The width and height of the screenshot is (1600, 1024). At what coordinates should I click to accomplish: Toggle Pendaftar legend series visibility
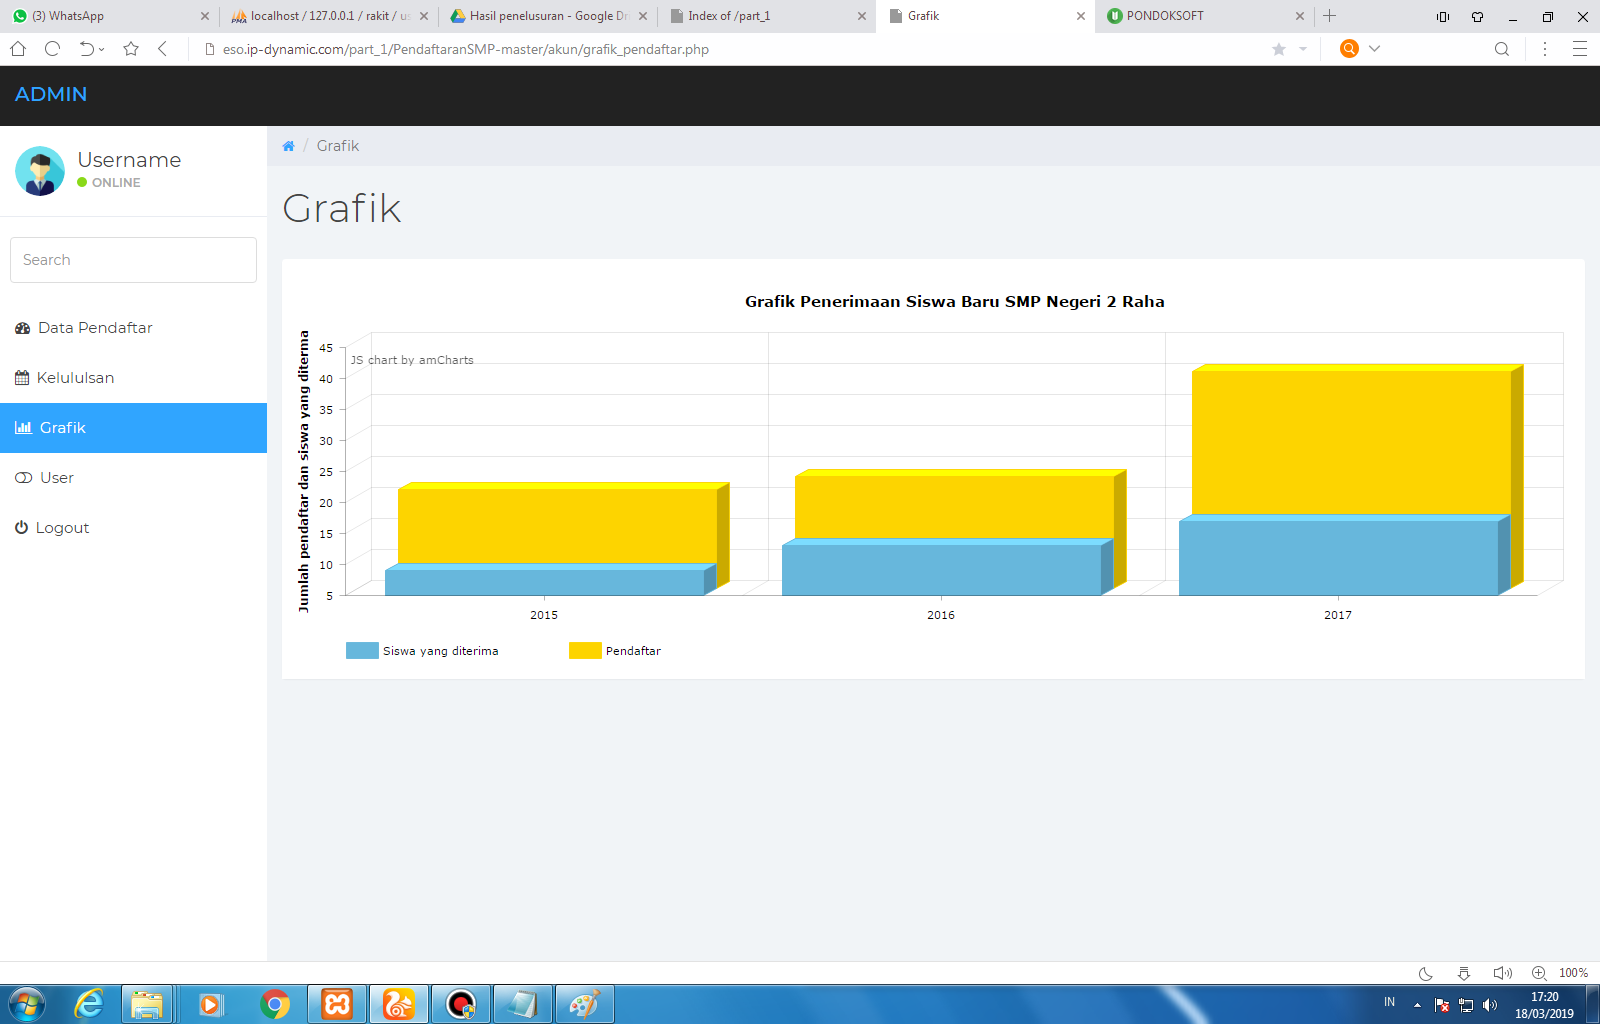[x=585, y=651]
